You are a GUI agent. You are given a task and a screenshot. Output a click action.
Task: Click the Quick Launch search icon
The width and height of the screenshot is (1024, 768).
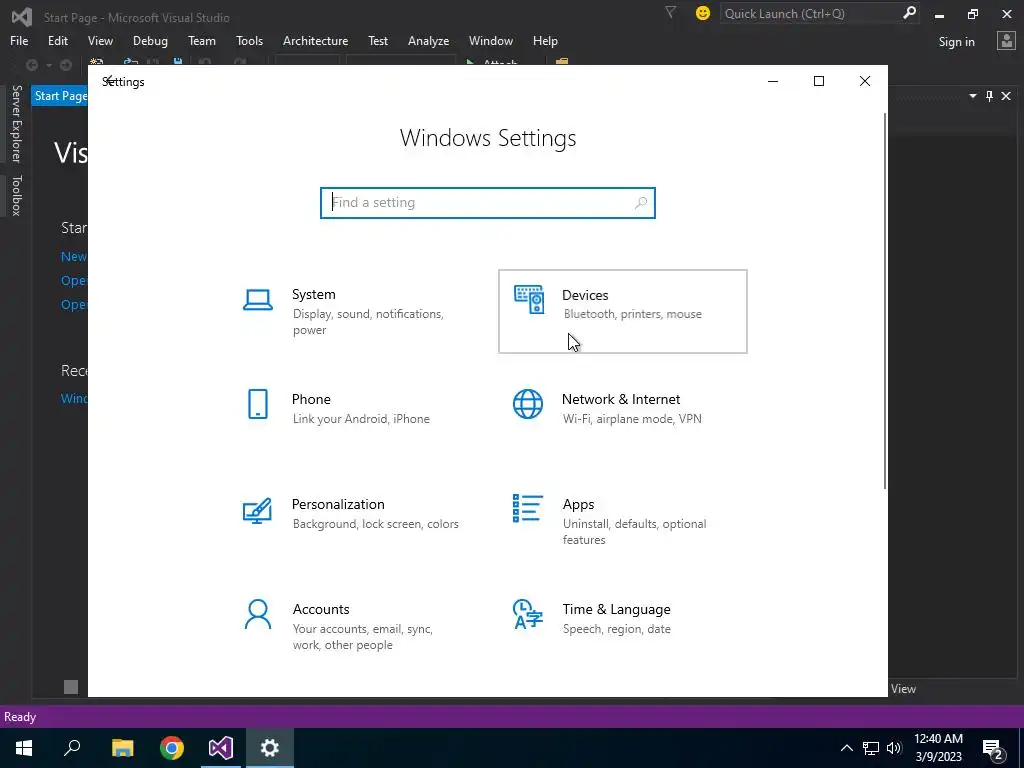pyautogui.click(x=909, y=13)
